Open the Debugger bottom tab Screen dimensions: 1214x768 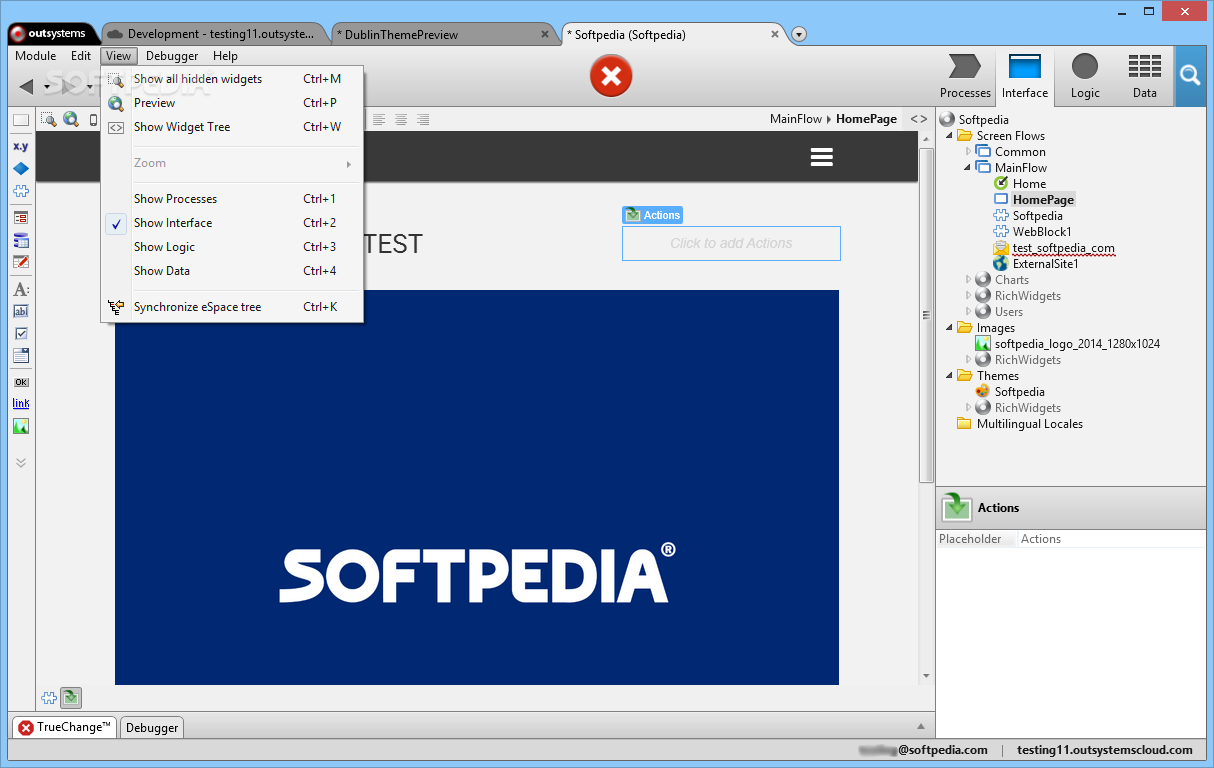point(152,728)
